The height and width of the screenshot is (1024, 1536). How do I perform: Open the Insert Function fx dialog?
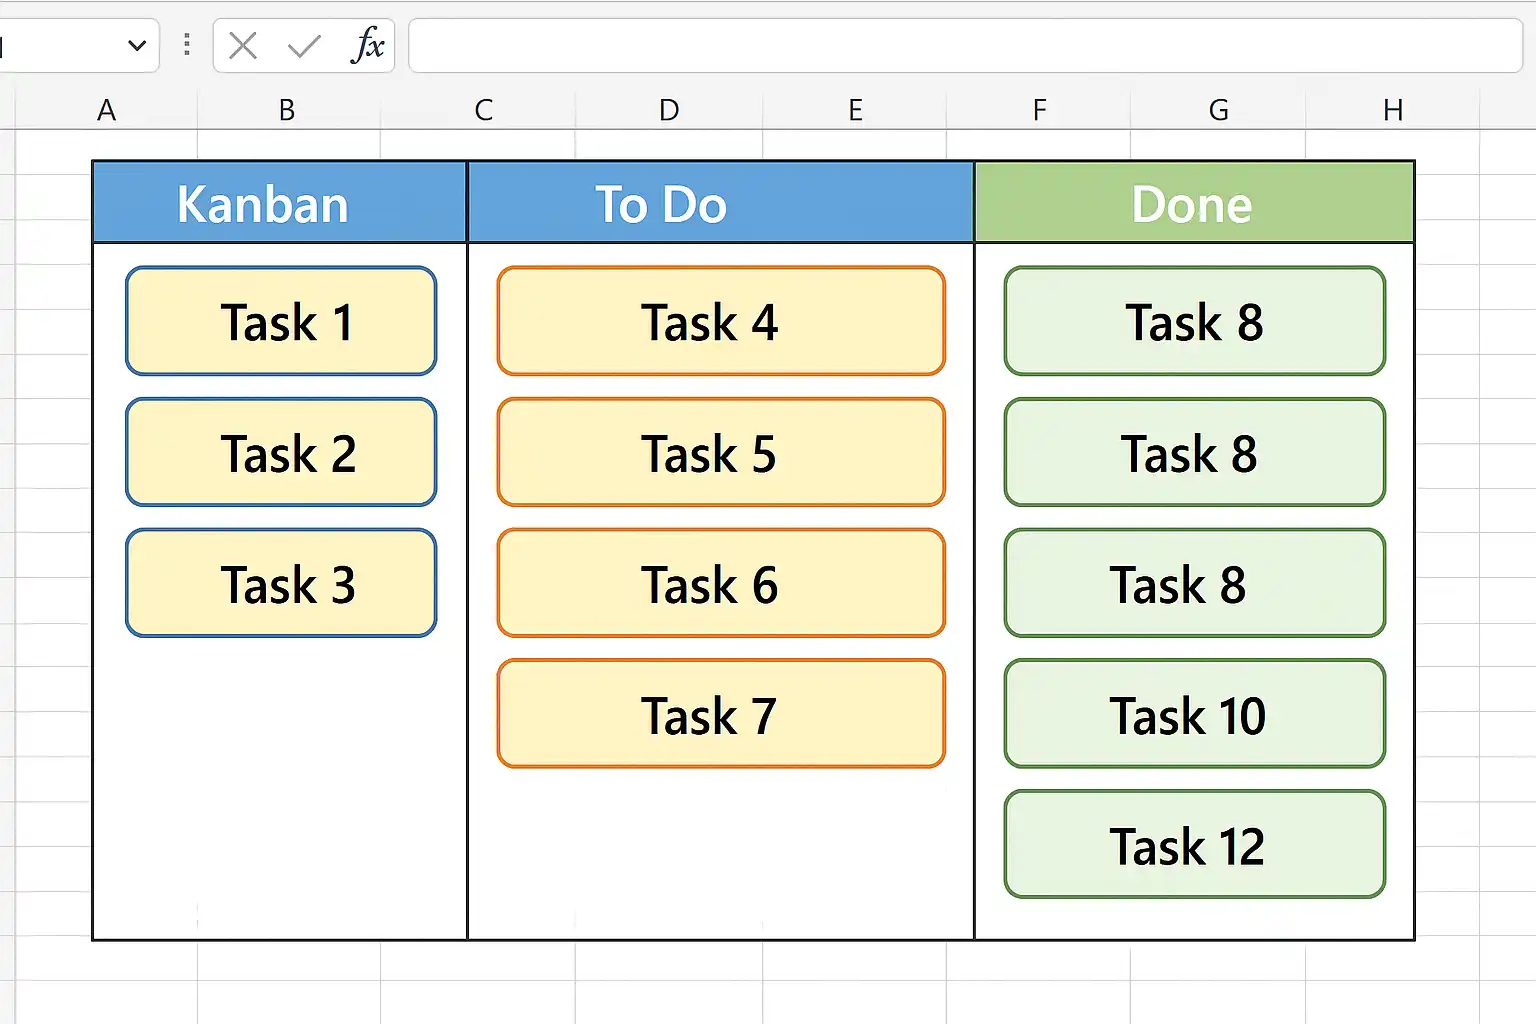pos(367,46)
